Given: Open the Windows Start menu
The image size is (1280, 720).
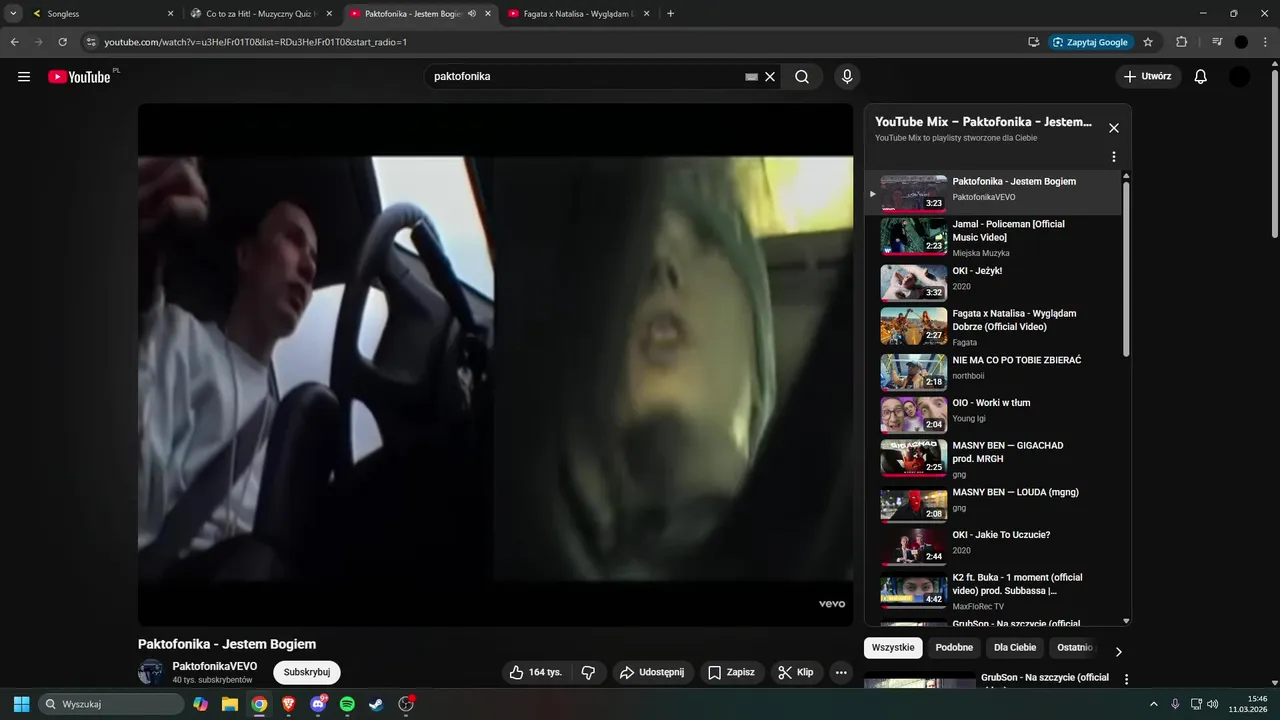Looking at the screenshot, I should pyautogui.click(x=21, y=704).
